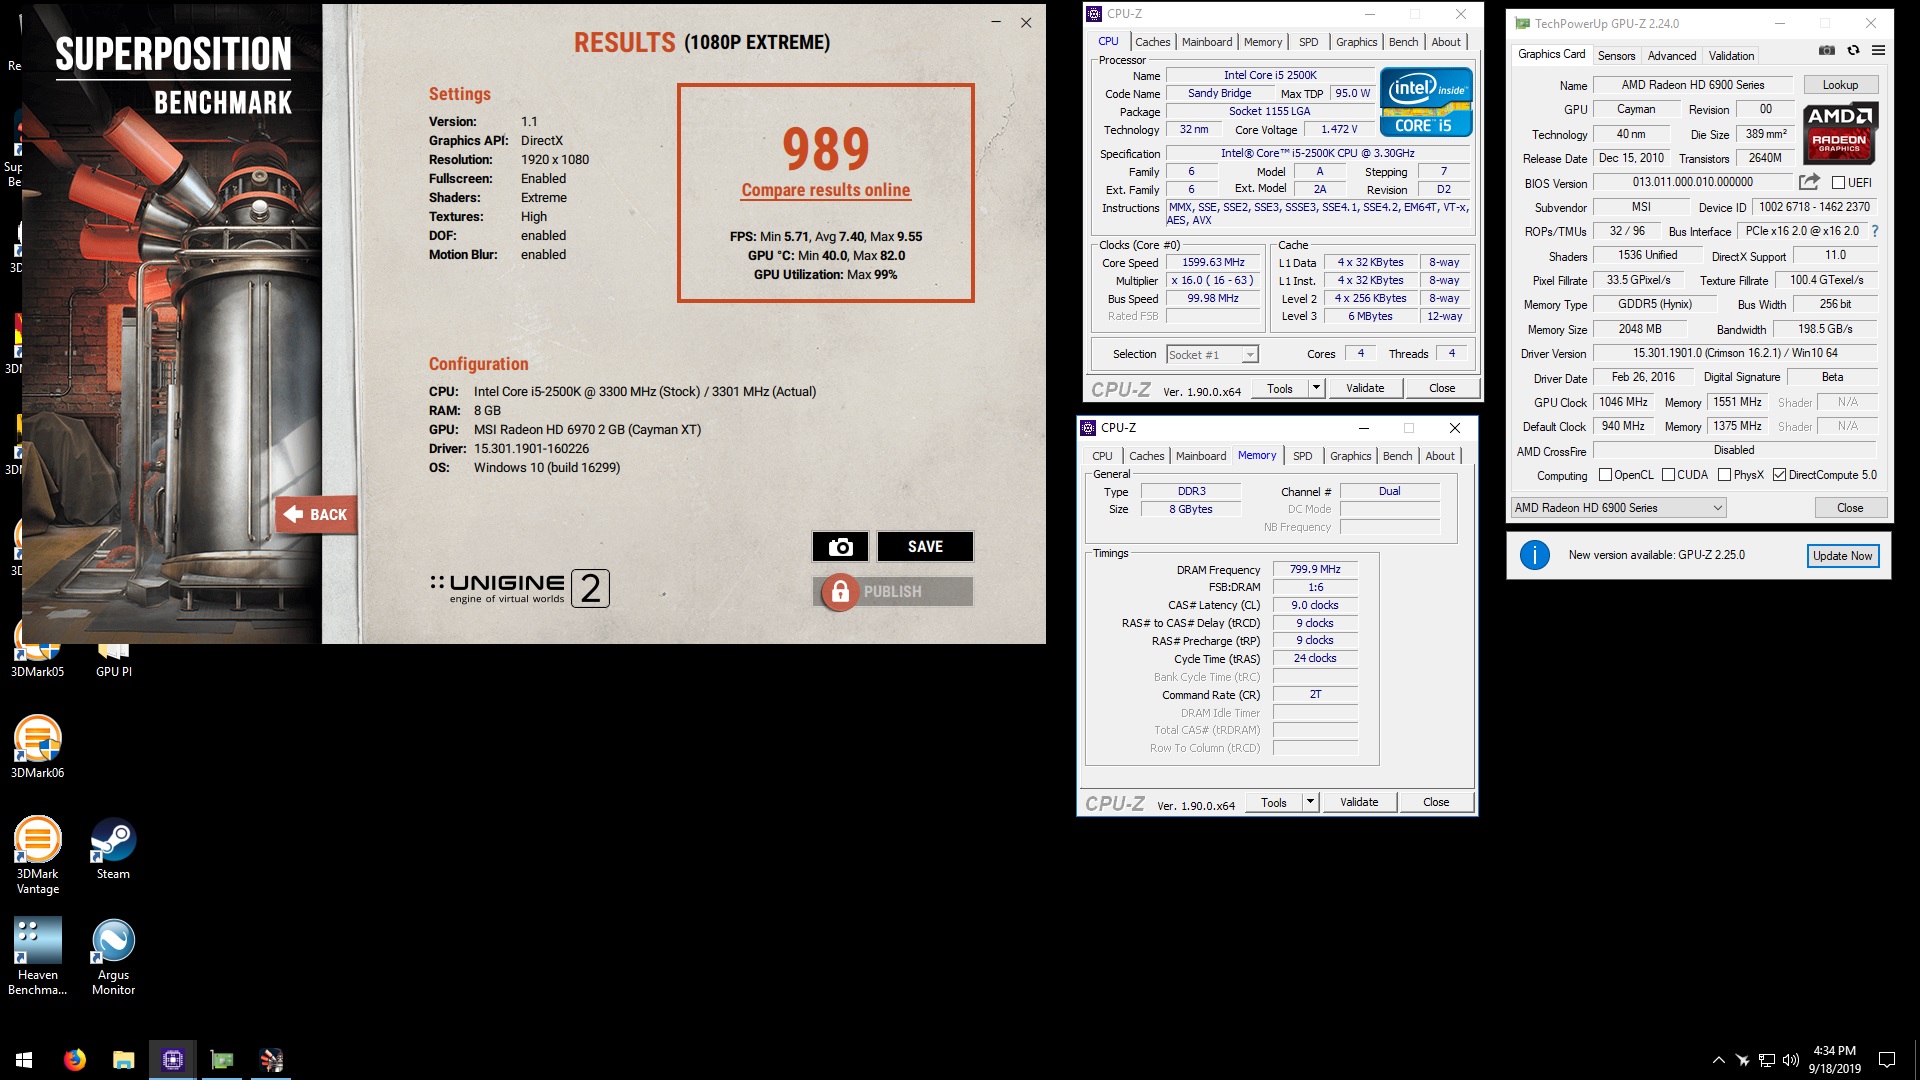Switch to the Caches tab in upper CPU-Z
Viewport: 1920px width, 1080px height.
(x=1152, y=42)
